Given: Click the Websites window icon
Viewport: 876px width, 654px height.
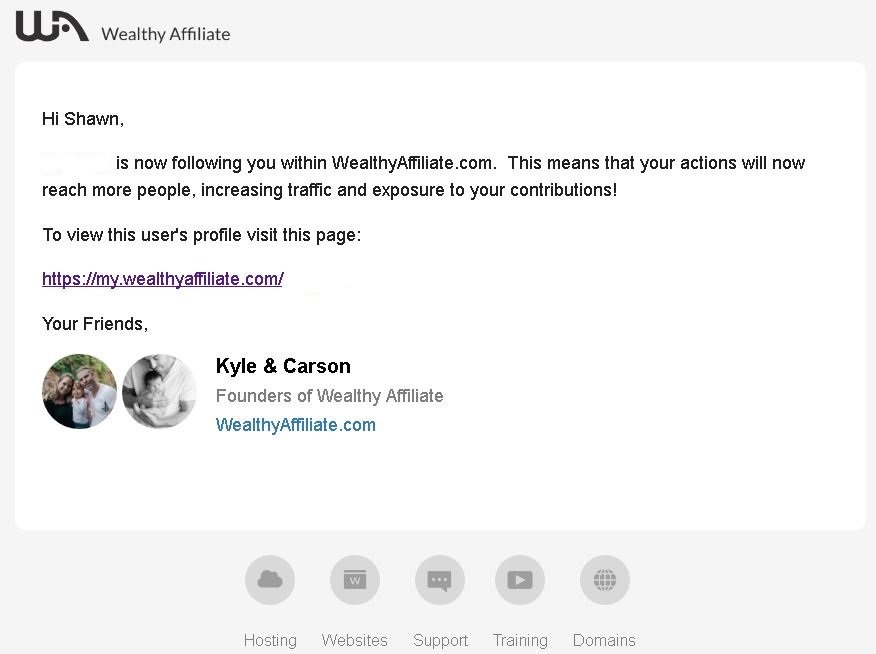Looking at the screenshot, I should pos(355,580).
